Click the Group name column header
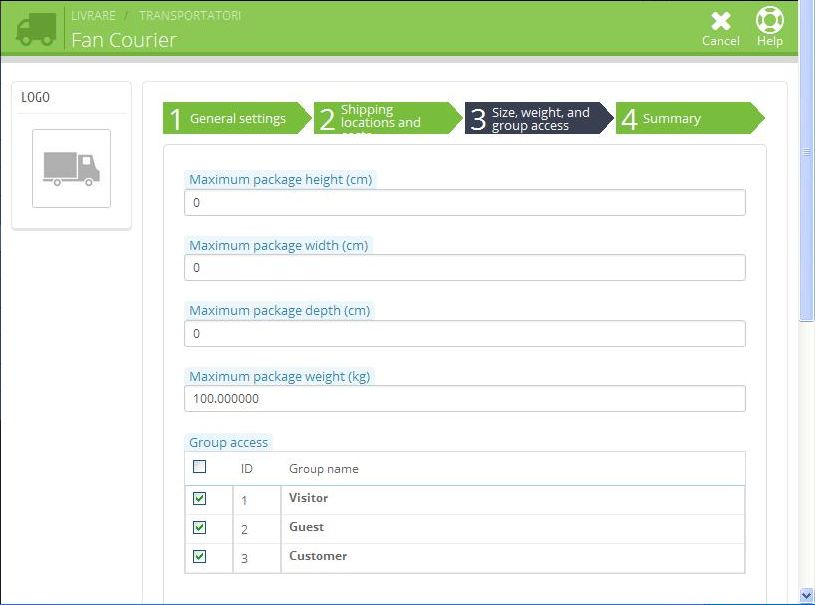 (323, 469)
